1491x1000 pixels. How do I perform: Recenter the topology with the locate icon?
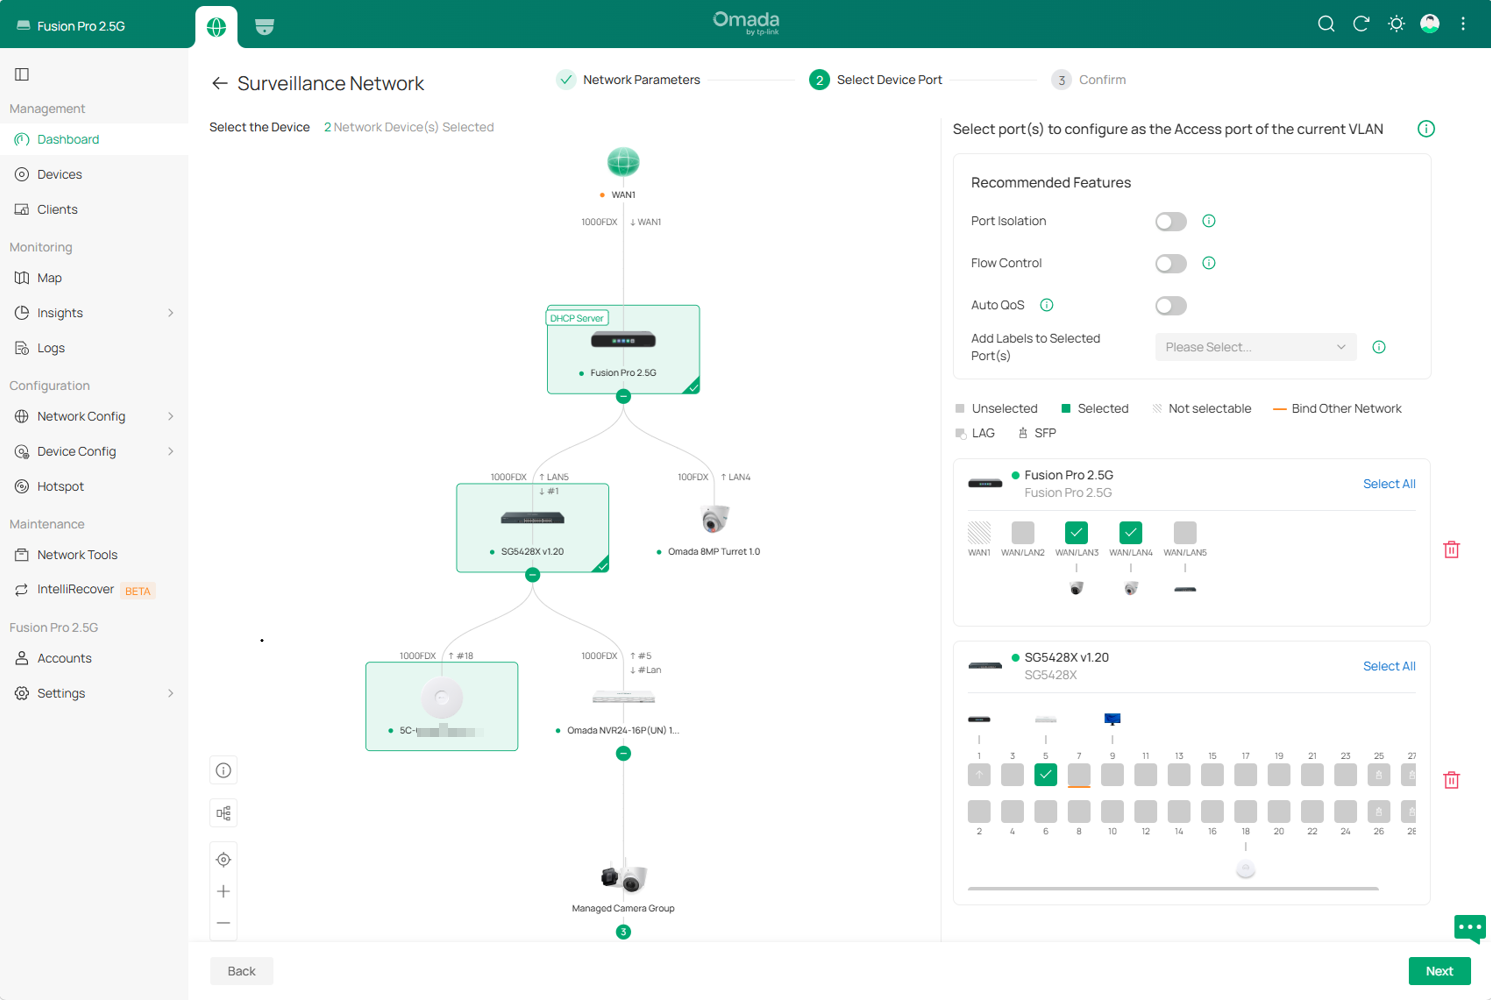[x=223, y=859]
